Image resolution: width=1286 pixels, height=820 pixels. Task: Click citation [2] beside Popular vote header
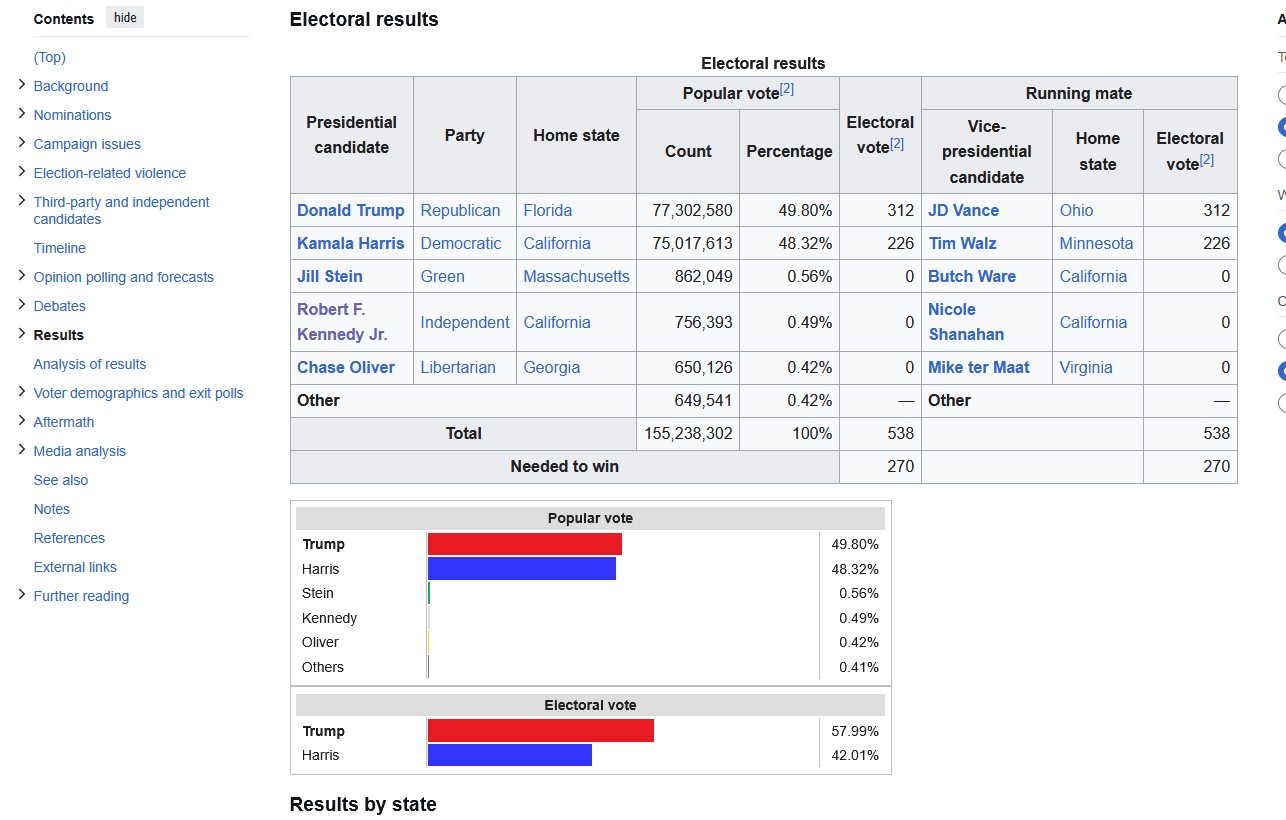(787, 90)
